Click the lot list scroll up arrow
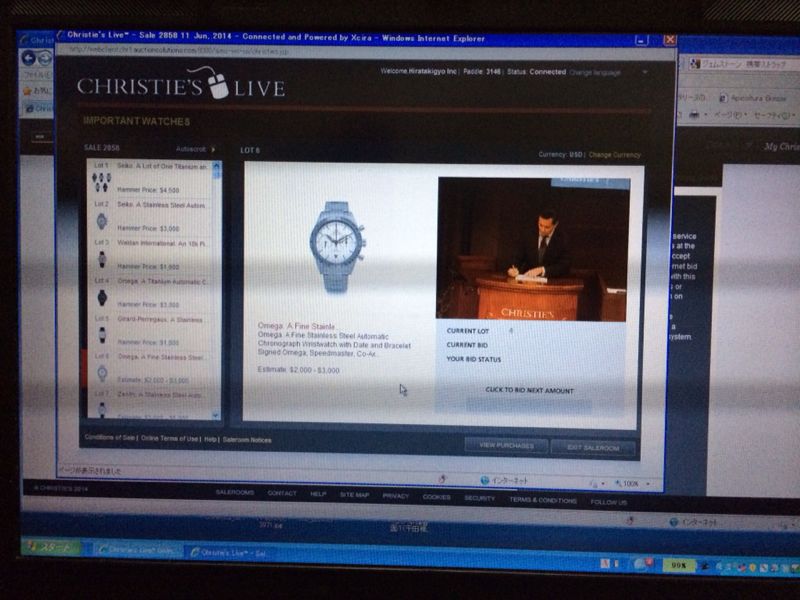This screenshot has height=600, width=800. (216, 166)
